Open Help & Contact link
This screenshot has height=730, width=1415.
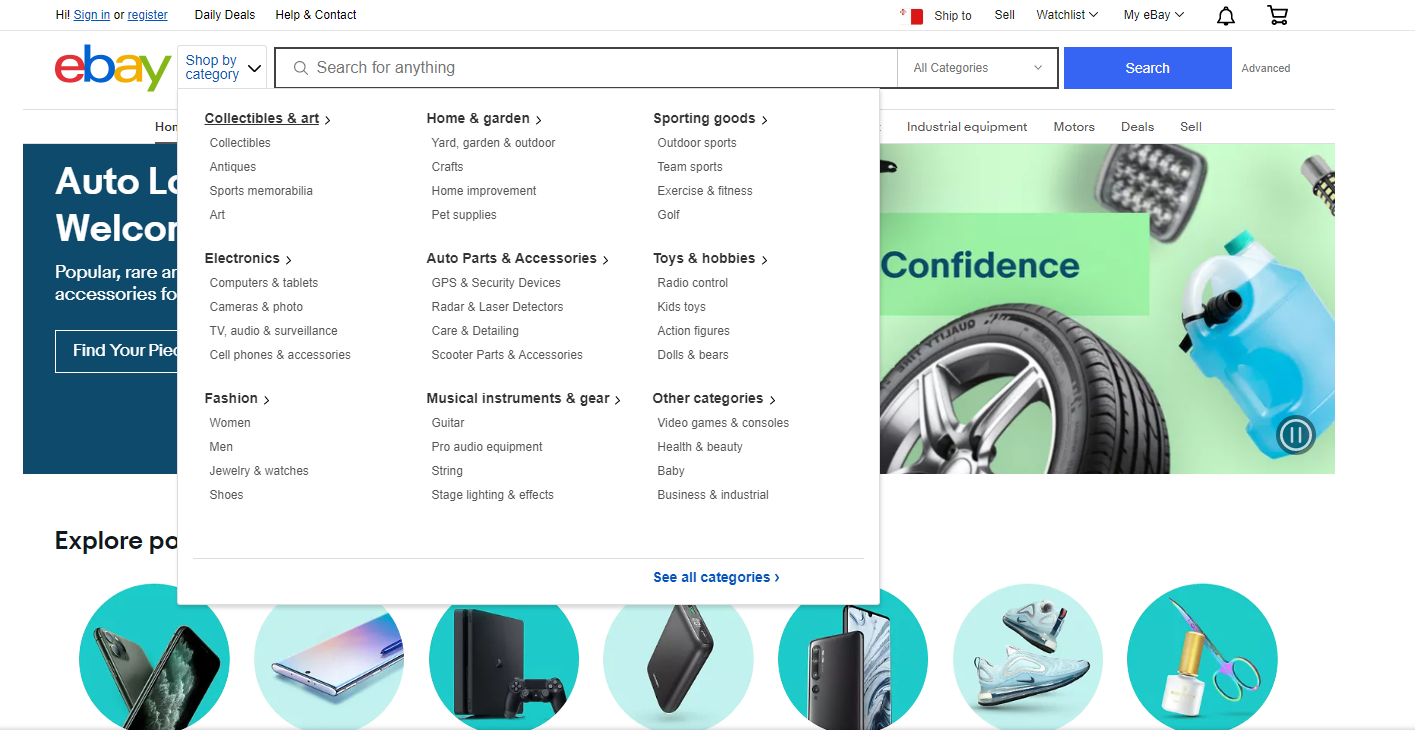[x=316, y=15]
